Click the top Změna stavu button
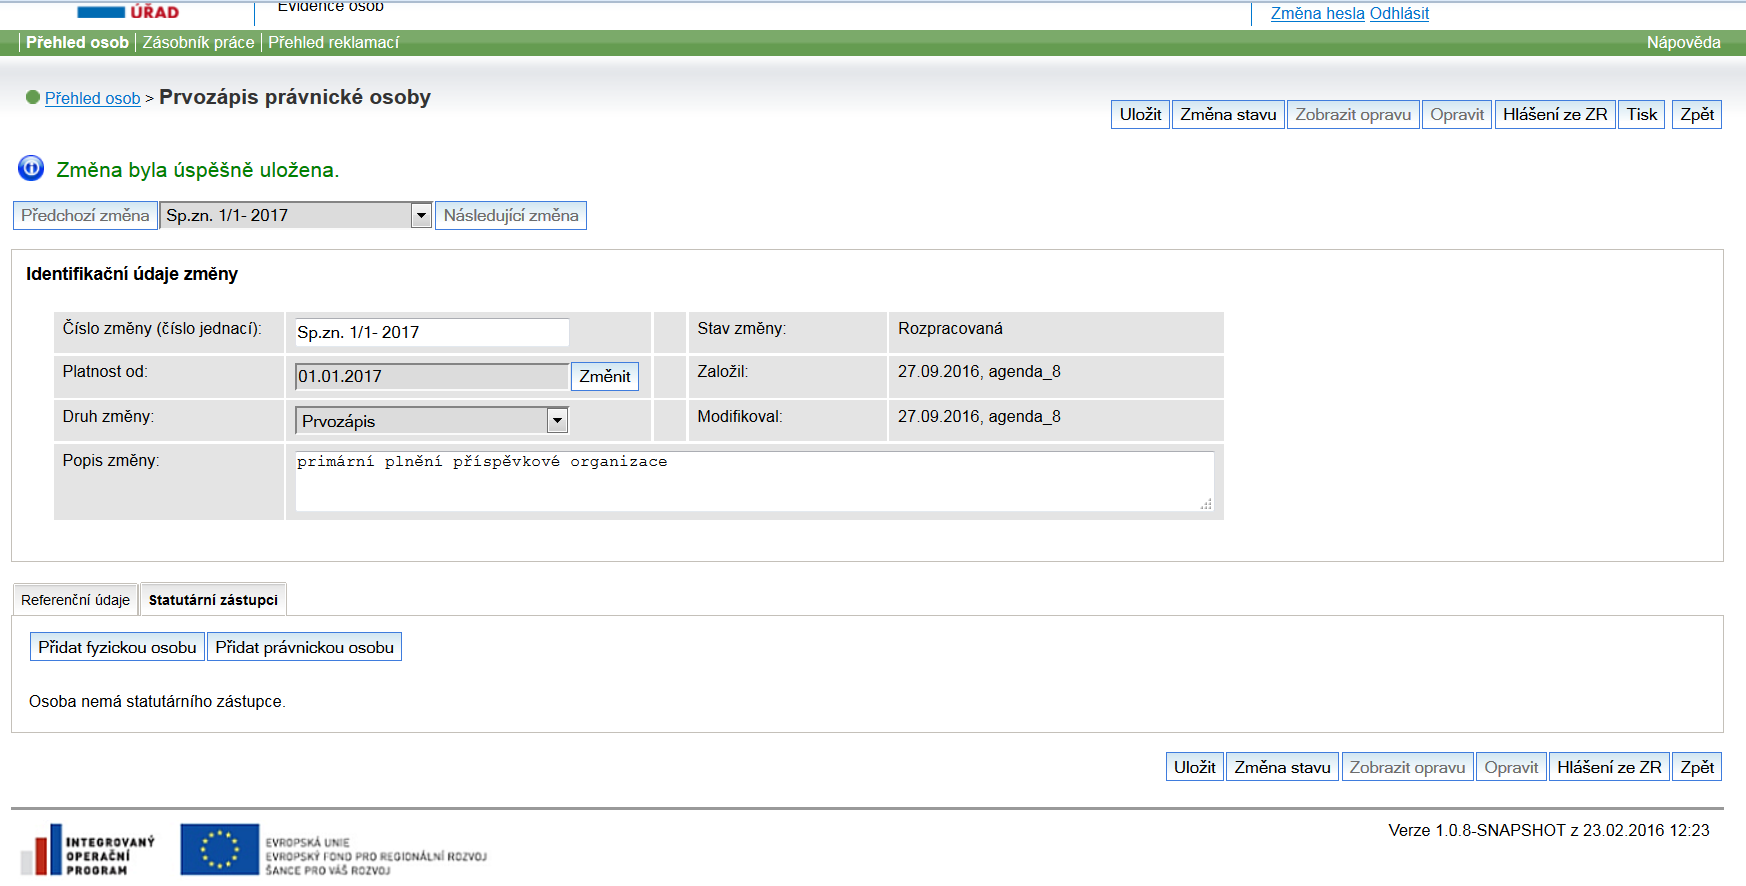The height and width of the screenshot is (886, 1746). coord(1228,114)
